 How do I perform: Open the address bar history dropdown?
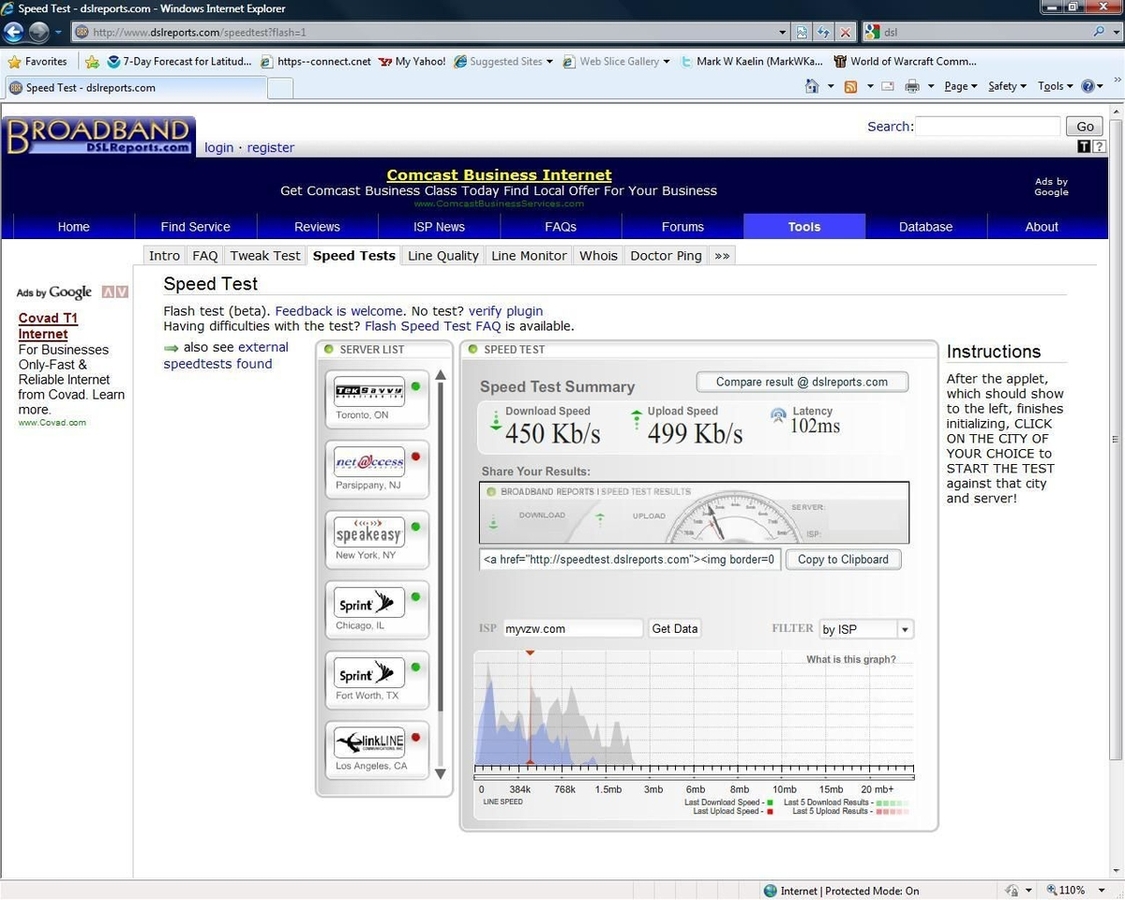[x=782, y=32]
